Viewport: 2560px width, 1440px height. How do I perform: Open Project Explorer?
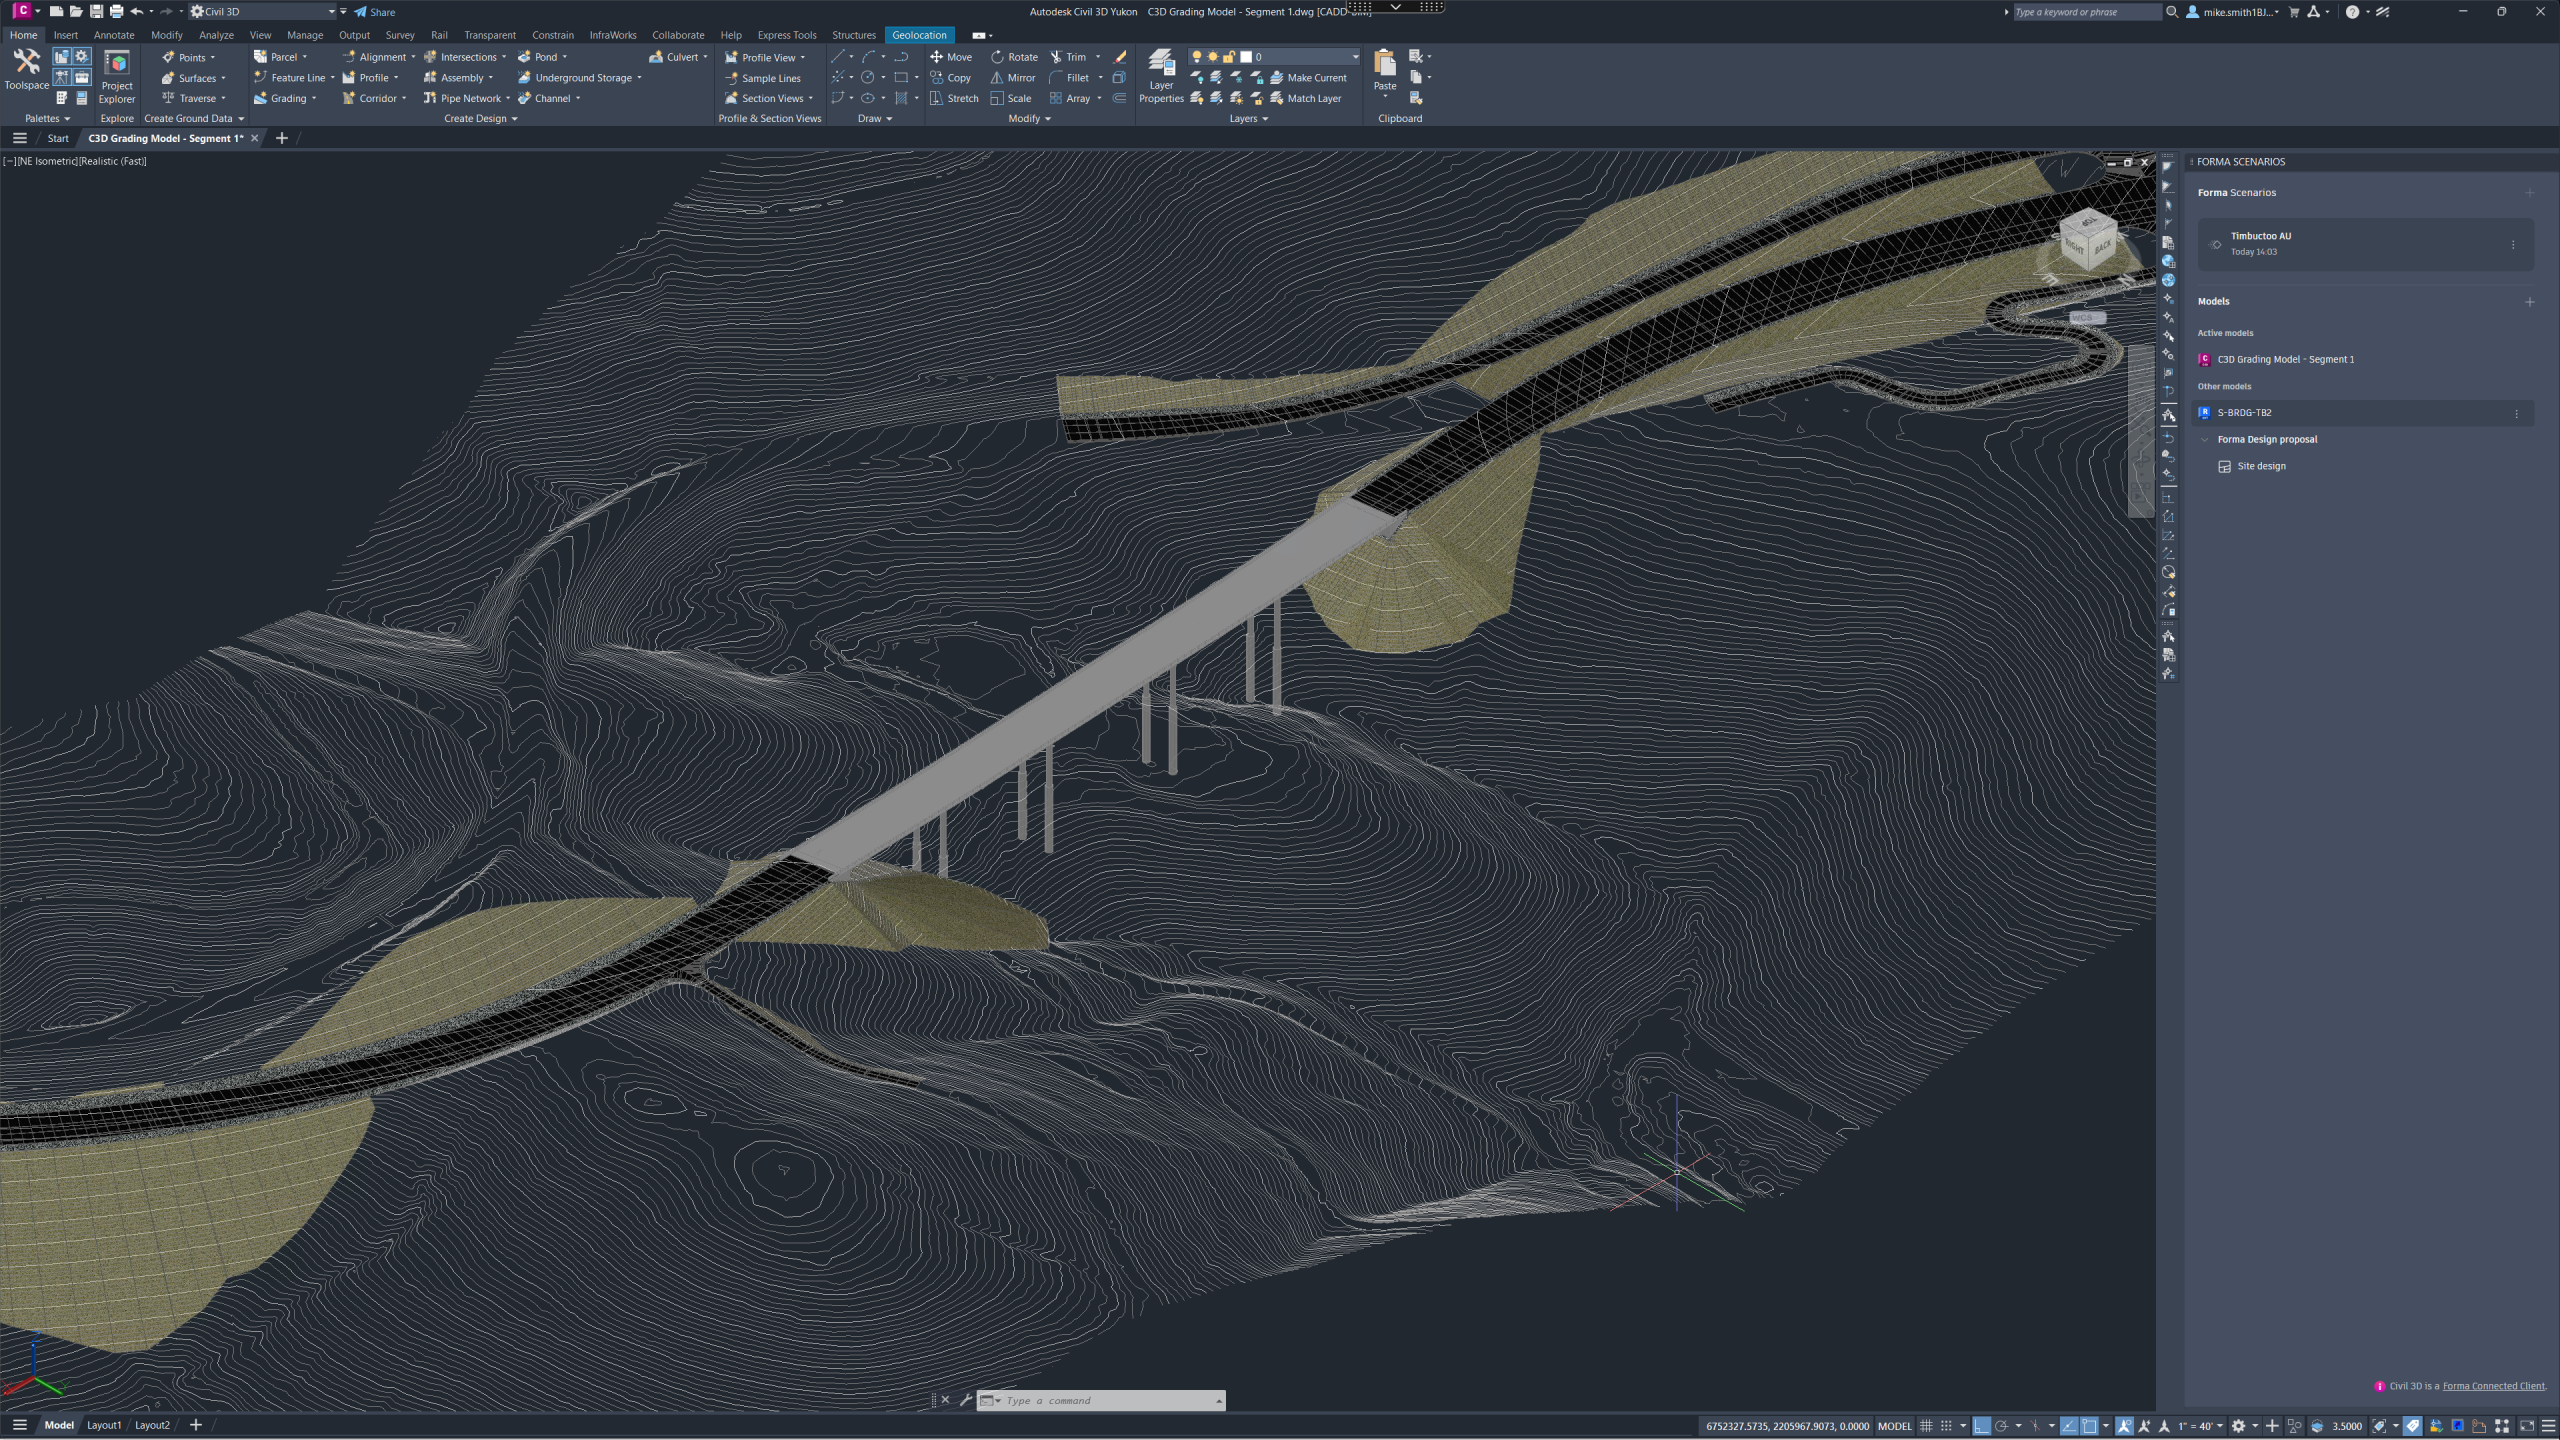[116, 76]
